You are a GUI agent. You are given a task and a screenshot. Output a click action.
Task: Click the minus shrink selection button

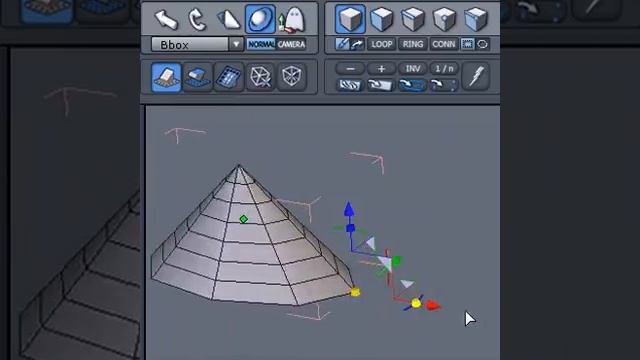(350, 69)
